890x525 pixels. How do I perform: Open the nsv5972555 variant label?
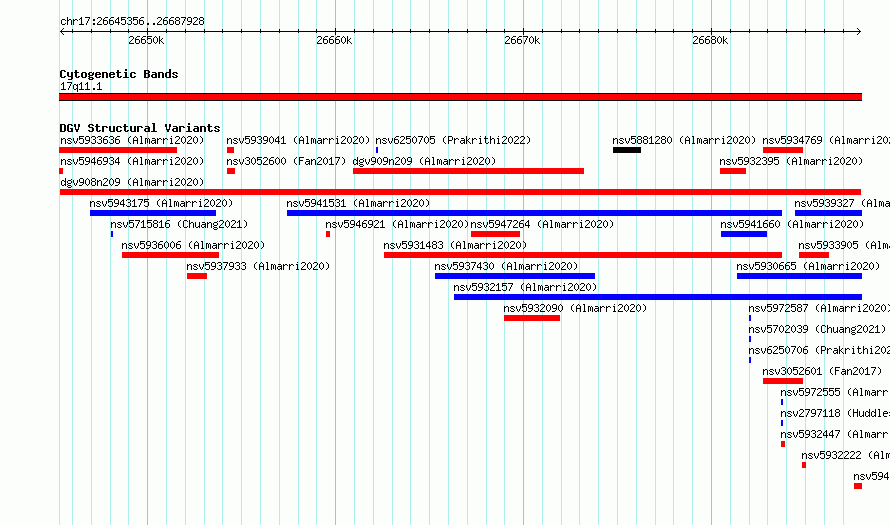coord(835,392)
